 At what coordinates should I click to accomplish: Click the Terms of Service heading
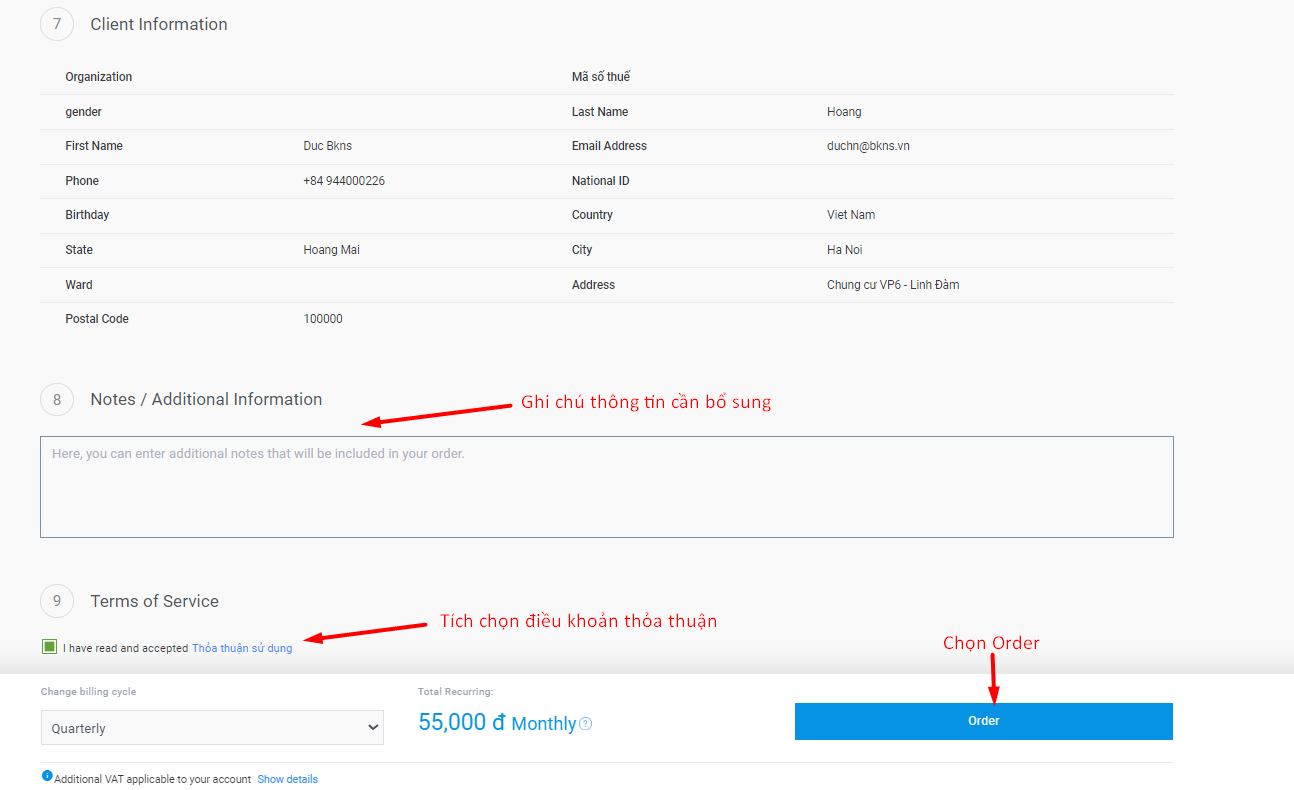pyautogui.click(x=154, y=601)
